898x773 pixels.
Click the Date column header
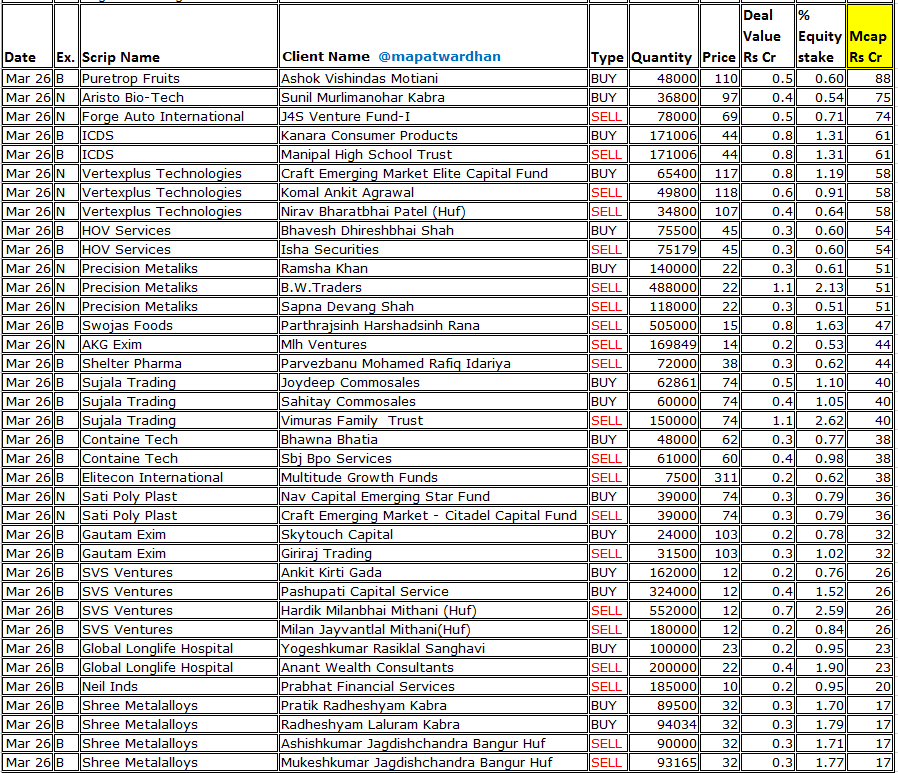coord(27,37)
